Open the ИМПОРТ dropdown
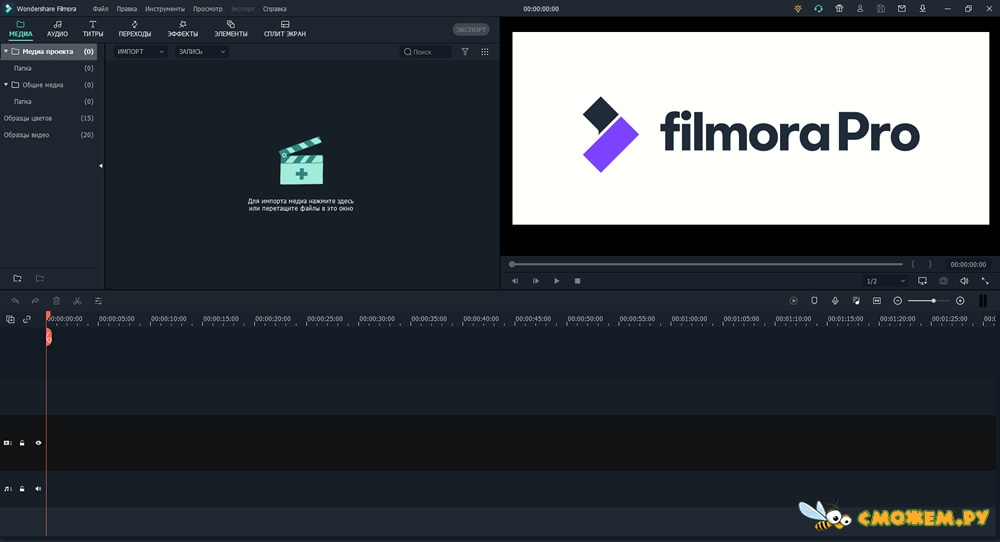The image size is (1000, 542). tap(140, 52)
